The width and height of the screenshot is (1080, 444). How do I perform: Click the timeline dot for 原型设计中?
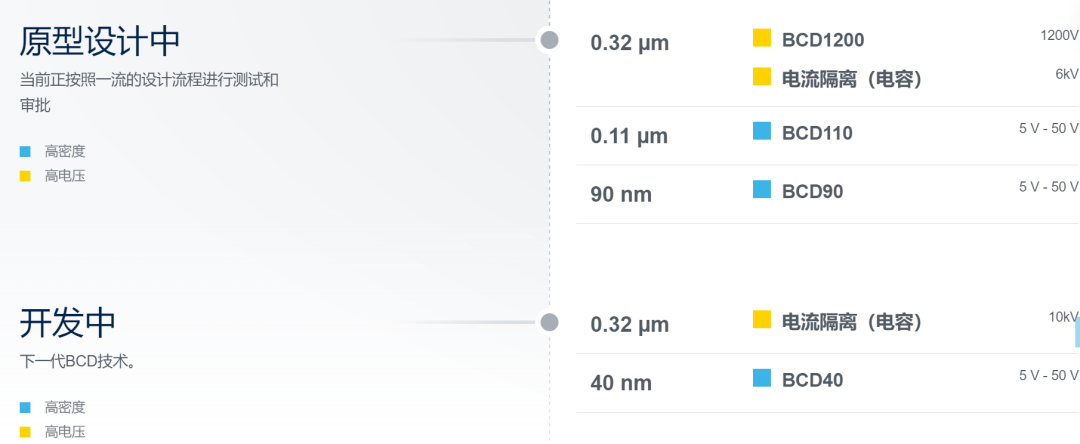click(x=549, y=40)
